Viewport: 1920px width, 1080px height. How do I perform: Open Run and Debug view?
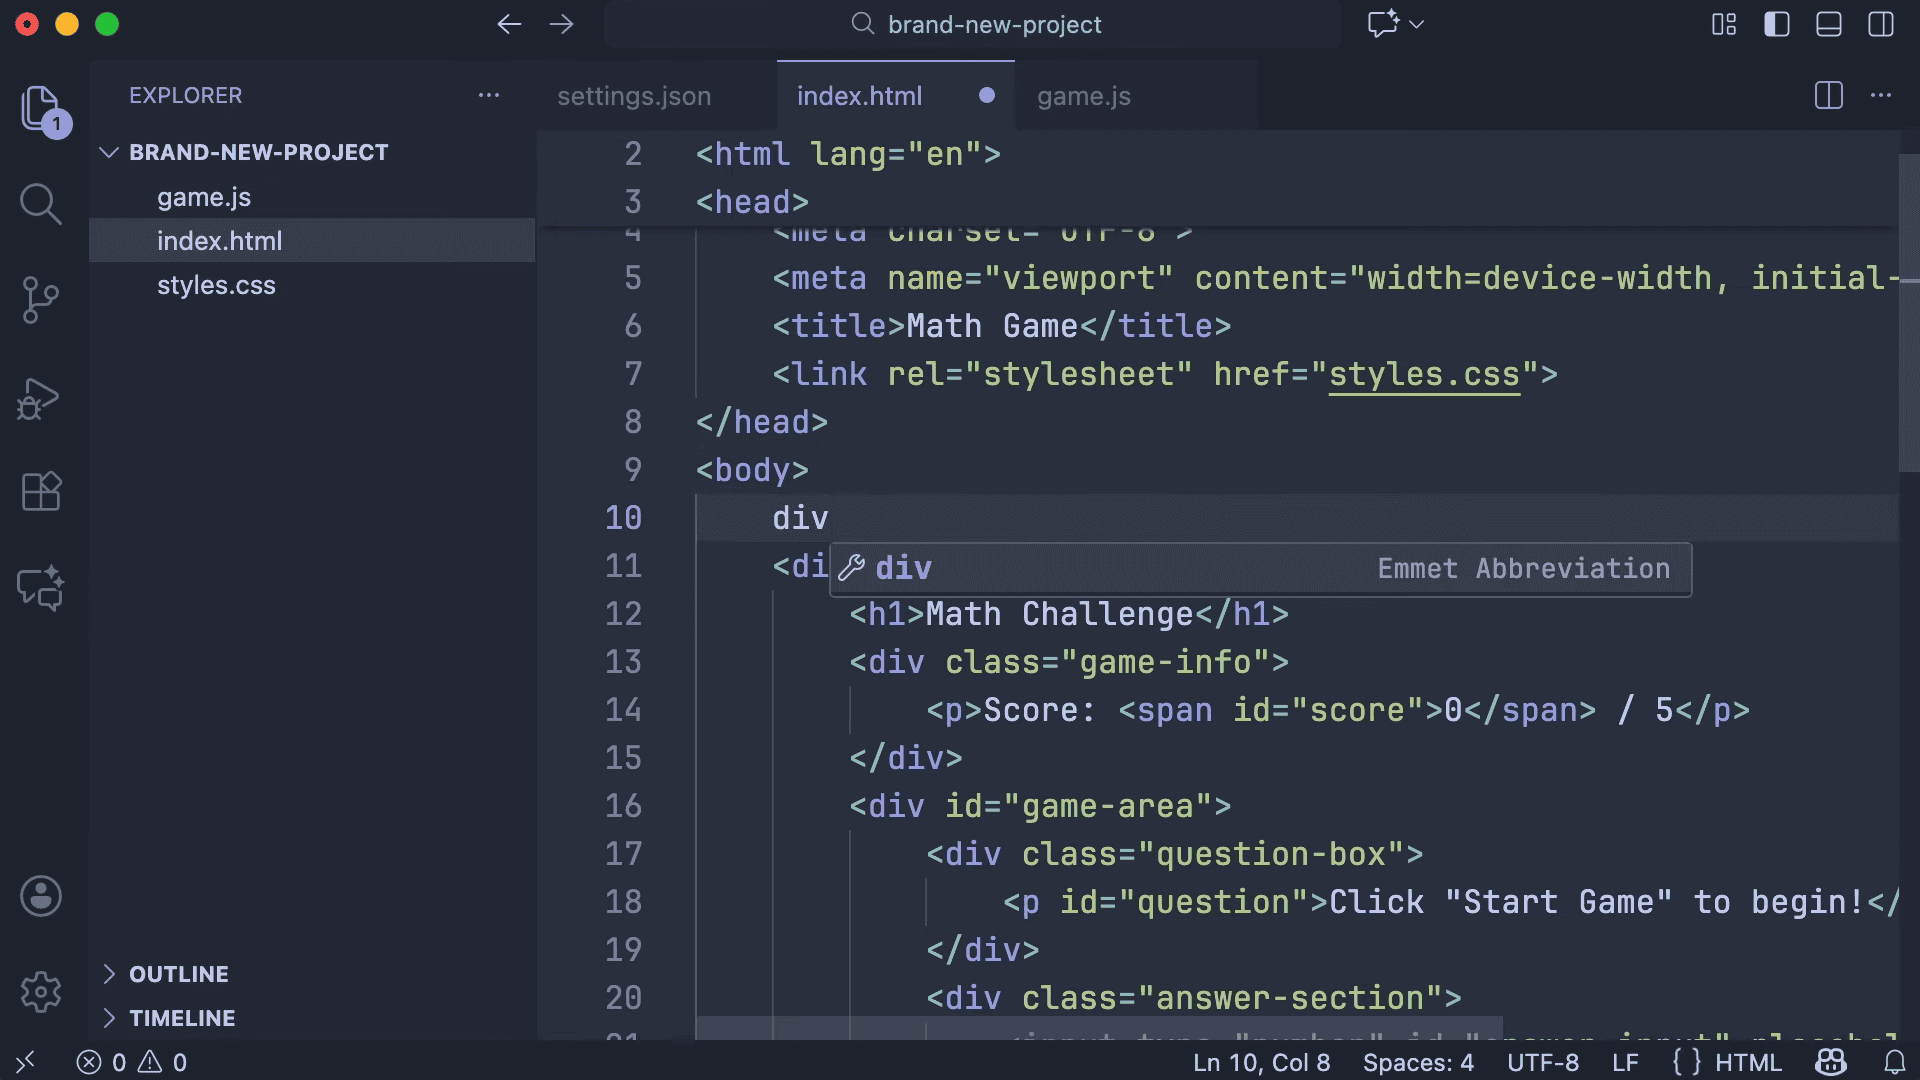tap(40, 398)
